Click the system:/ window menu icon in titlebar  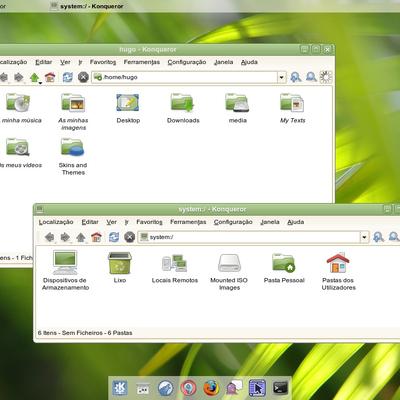39,209
